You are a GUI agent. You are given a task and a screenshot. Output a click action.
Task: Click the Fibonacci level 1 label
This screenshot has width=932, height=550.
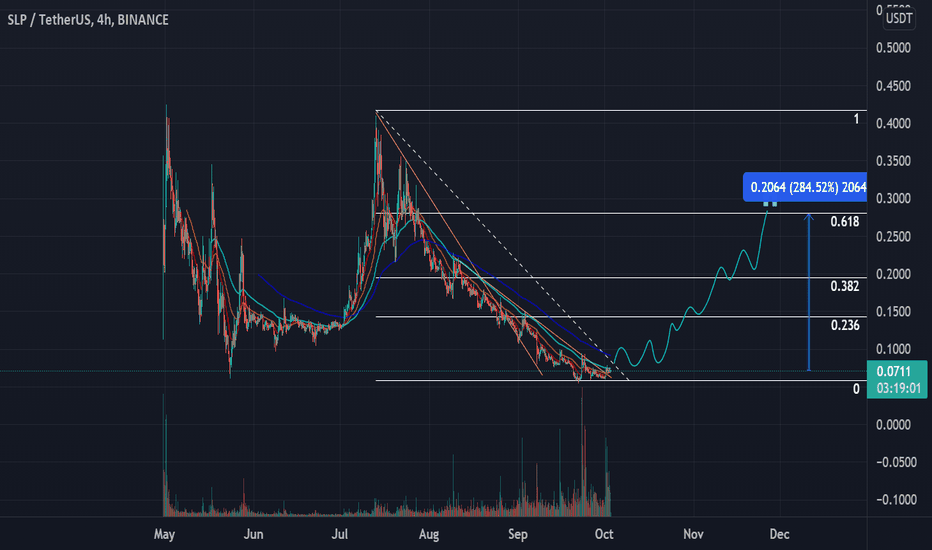tap(856, 119)
